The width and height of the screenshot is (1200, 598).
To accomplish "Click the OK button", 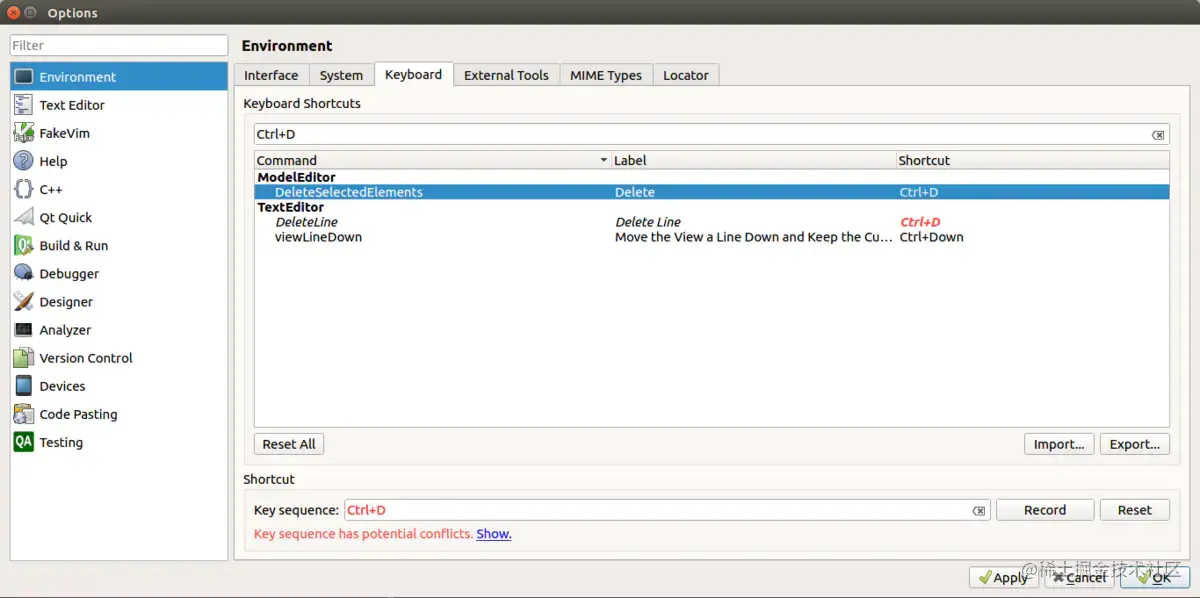I will pos(1154,577).
